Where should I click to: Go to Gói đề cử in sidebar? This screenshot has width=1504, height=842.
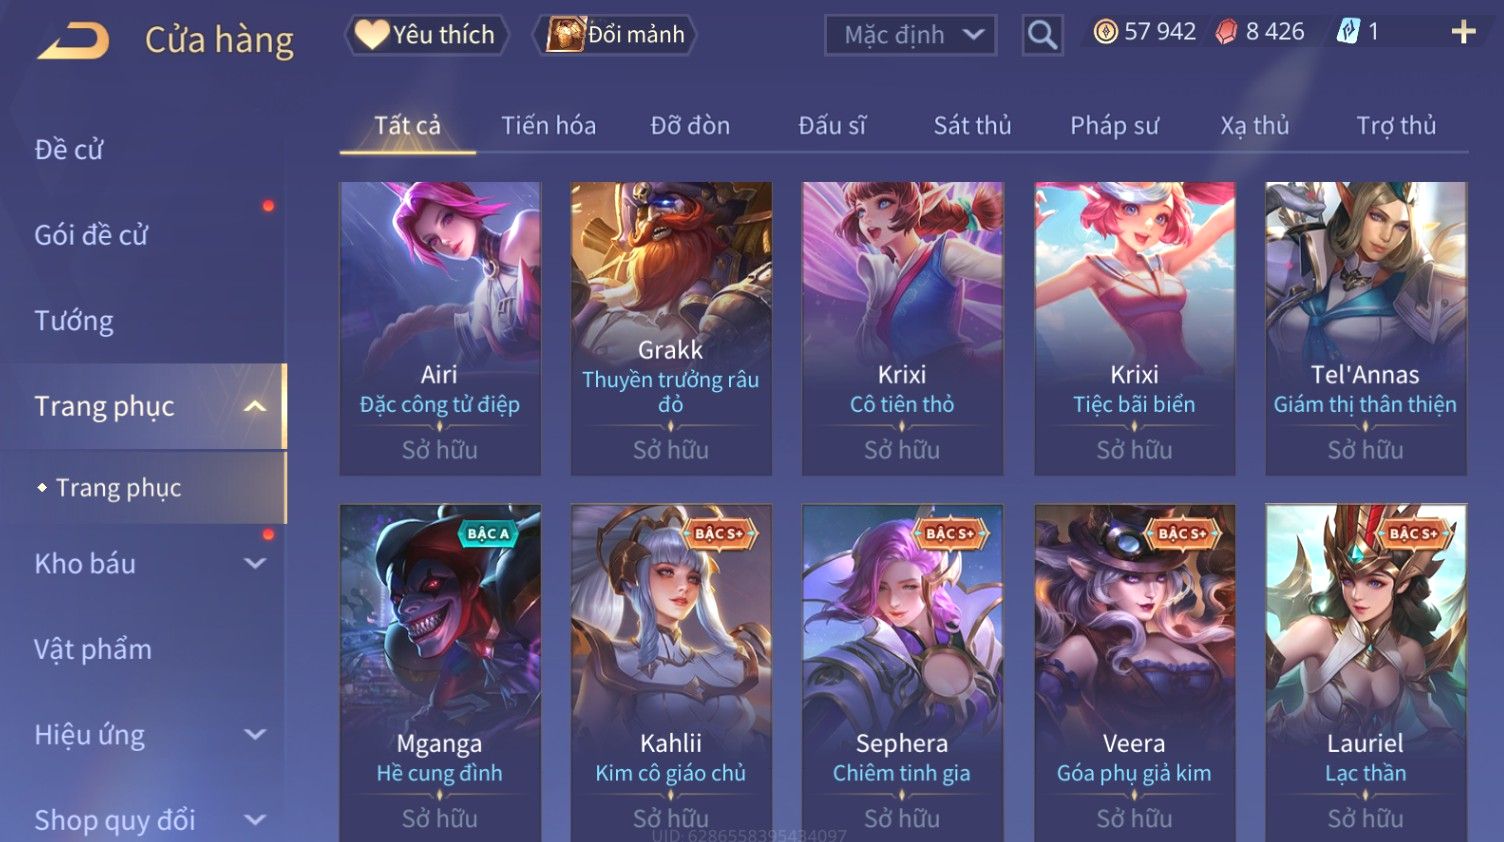pos(91,235)
